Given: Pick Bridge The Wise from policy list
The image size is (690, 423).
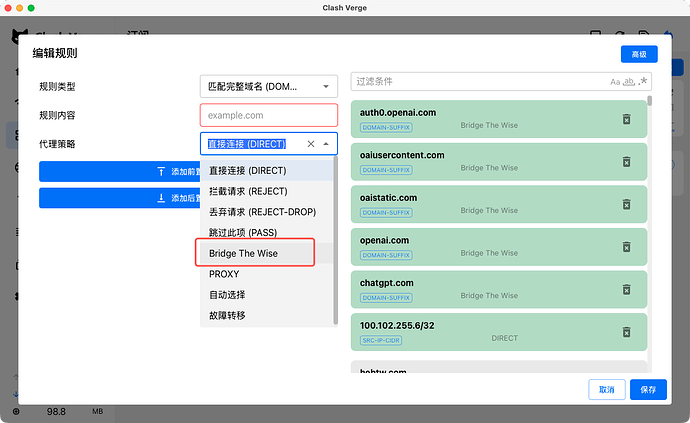Looking at the screenshot, I should point(267,253).
